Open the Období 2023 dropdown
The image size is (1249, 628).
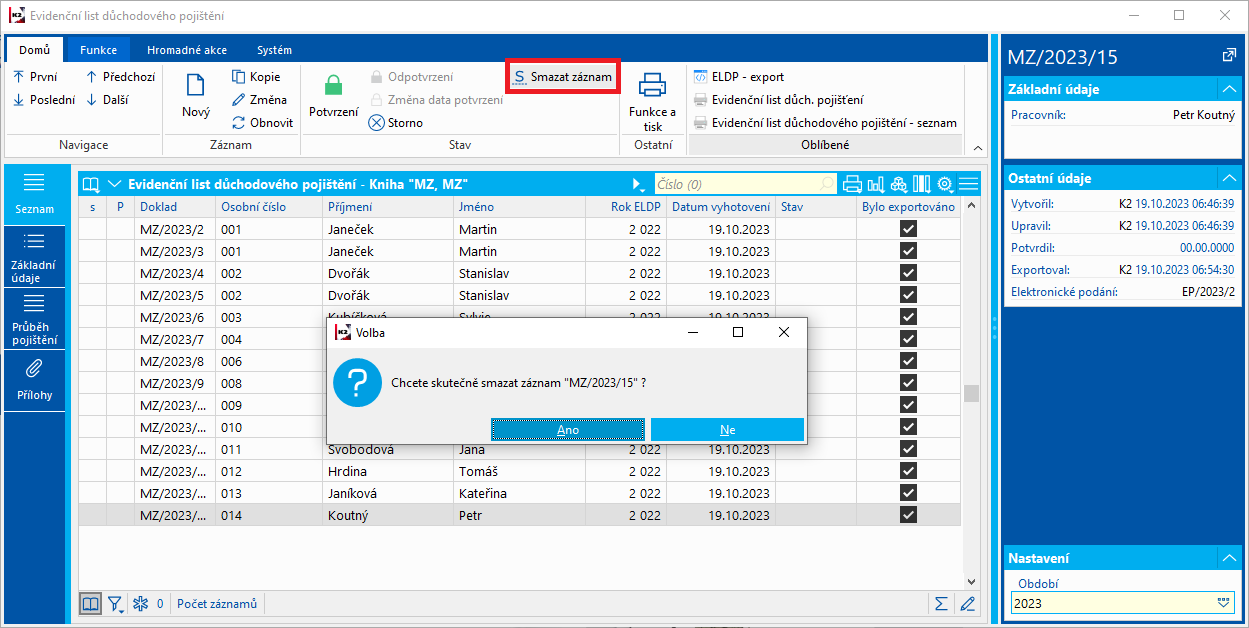tap(1224, 602)
